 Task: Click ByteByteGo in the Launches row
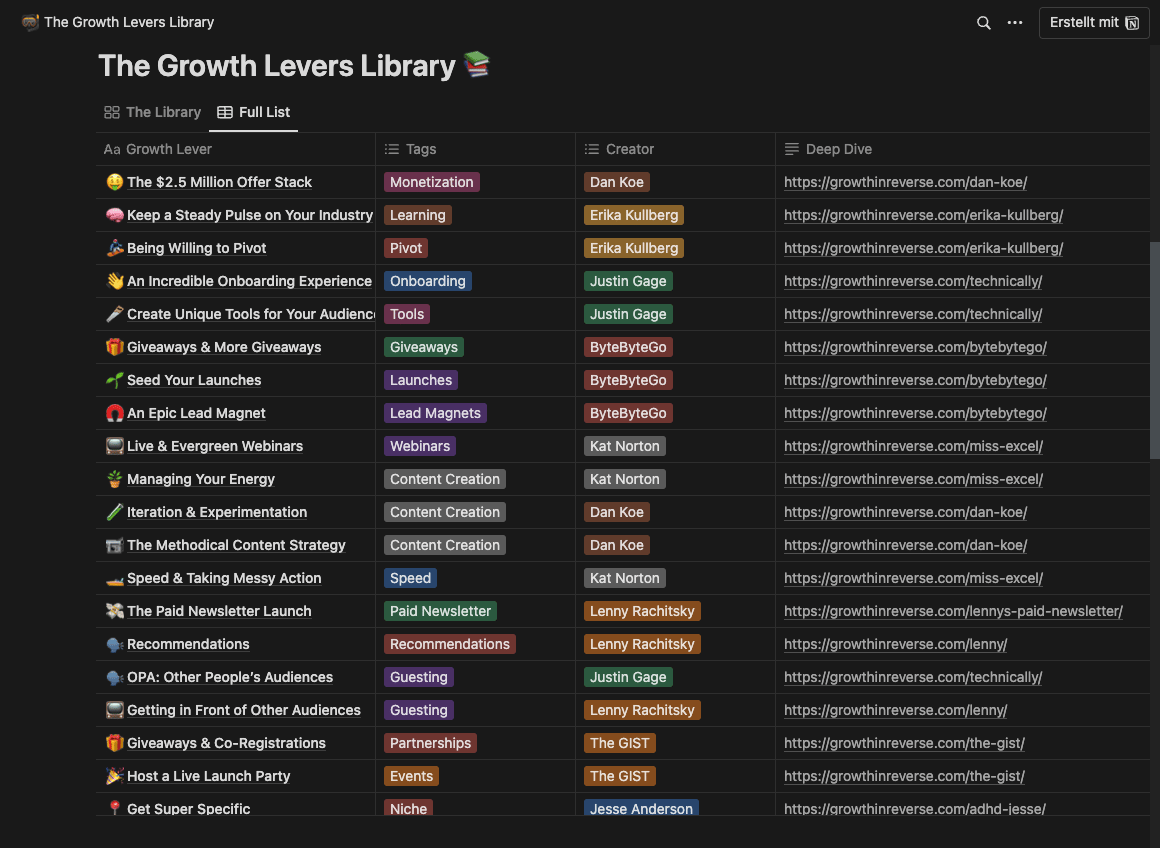coord(628,380)
